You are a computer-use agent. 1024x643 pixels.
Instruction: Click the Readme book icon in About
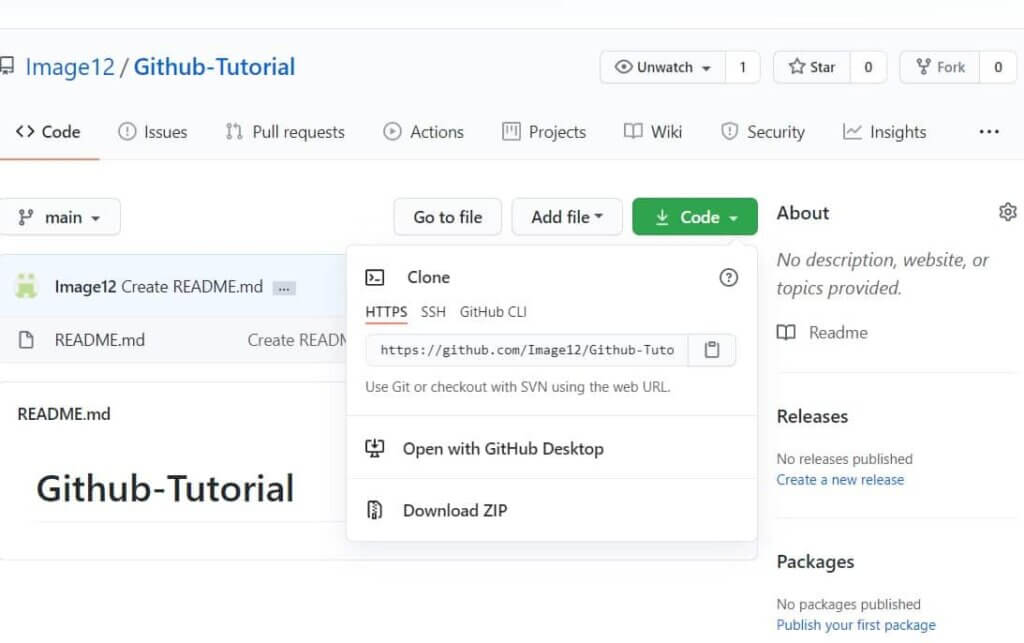pos(786,332)
